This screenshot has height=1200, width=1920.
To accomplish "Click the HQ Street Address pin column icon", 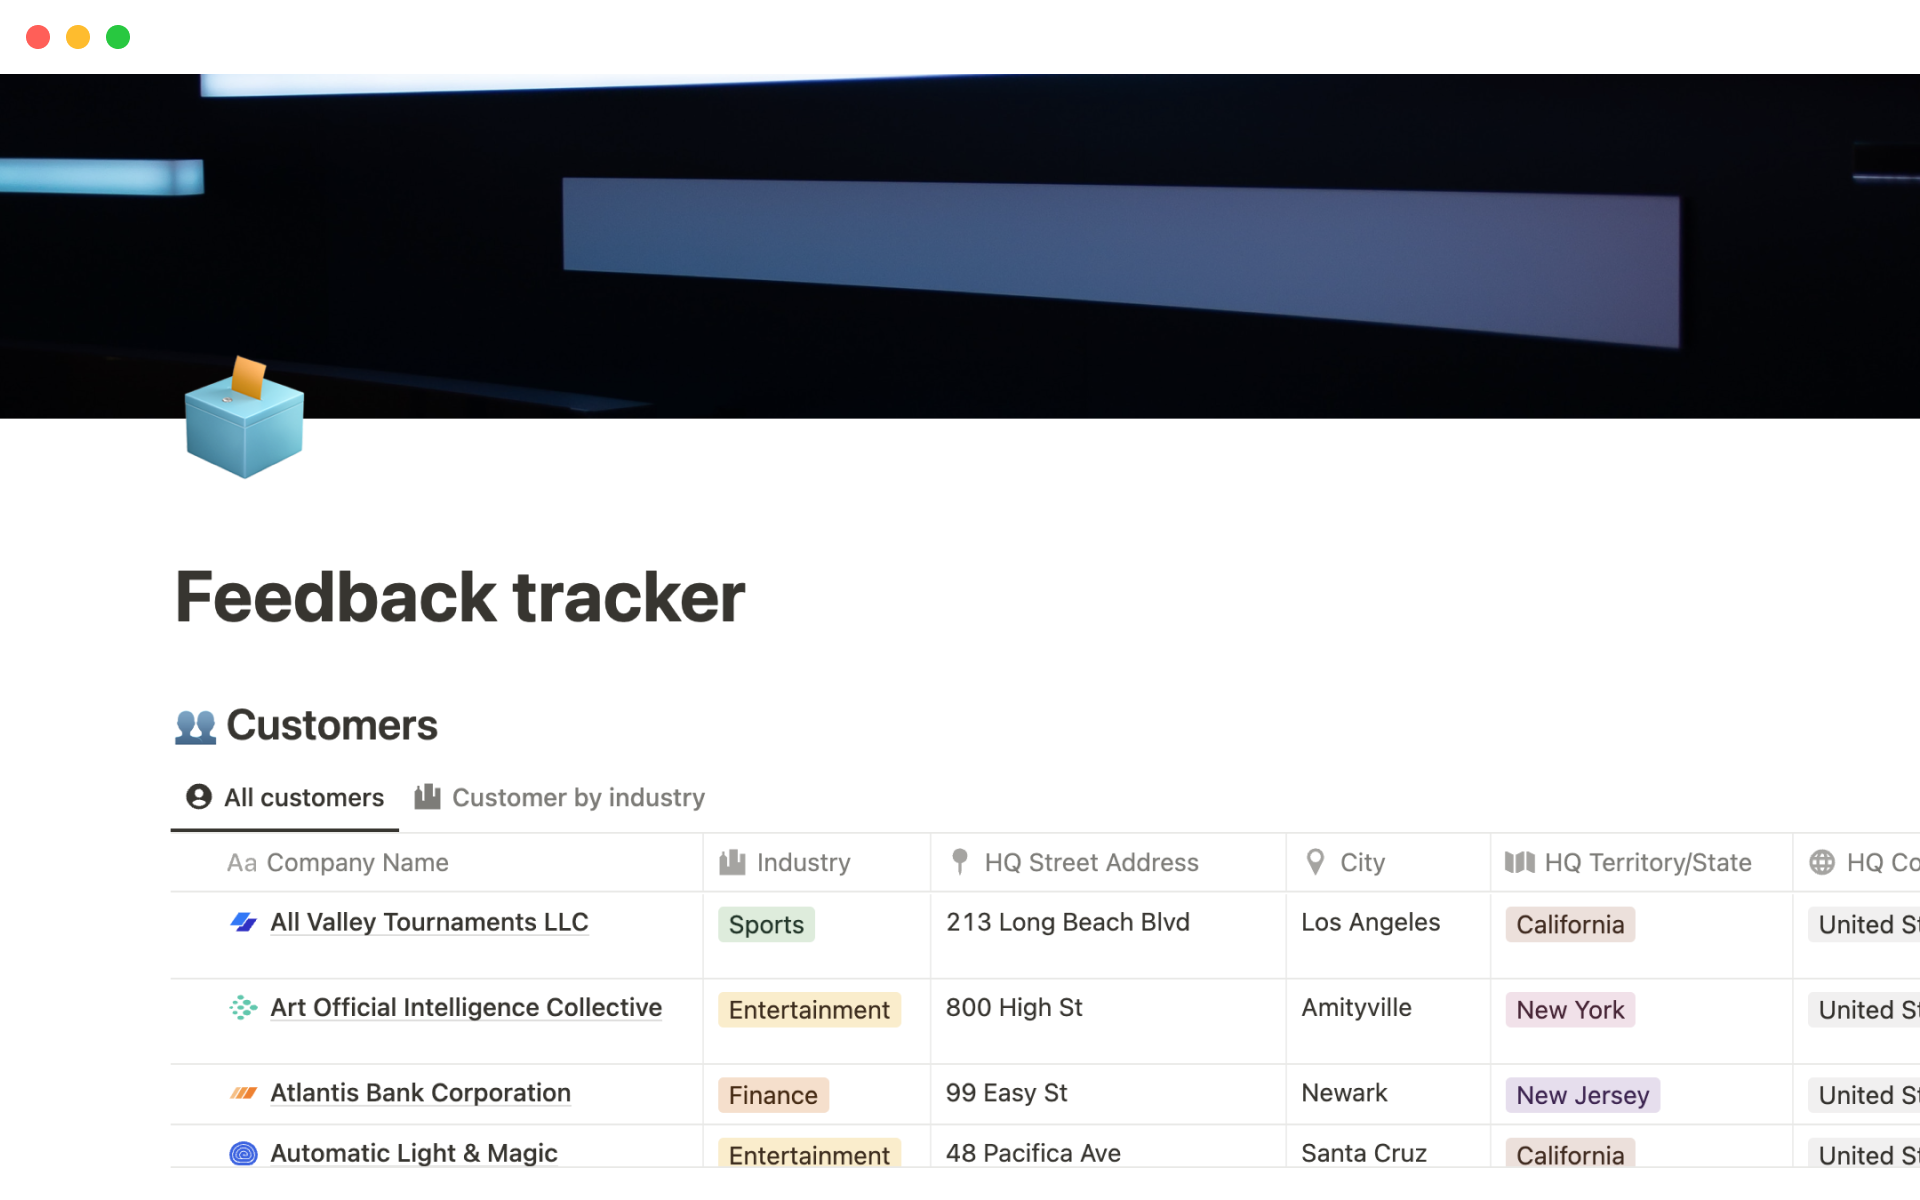I will tap(961, 861).
